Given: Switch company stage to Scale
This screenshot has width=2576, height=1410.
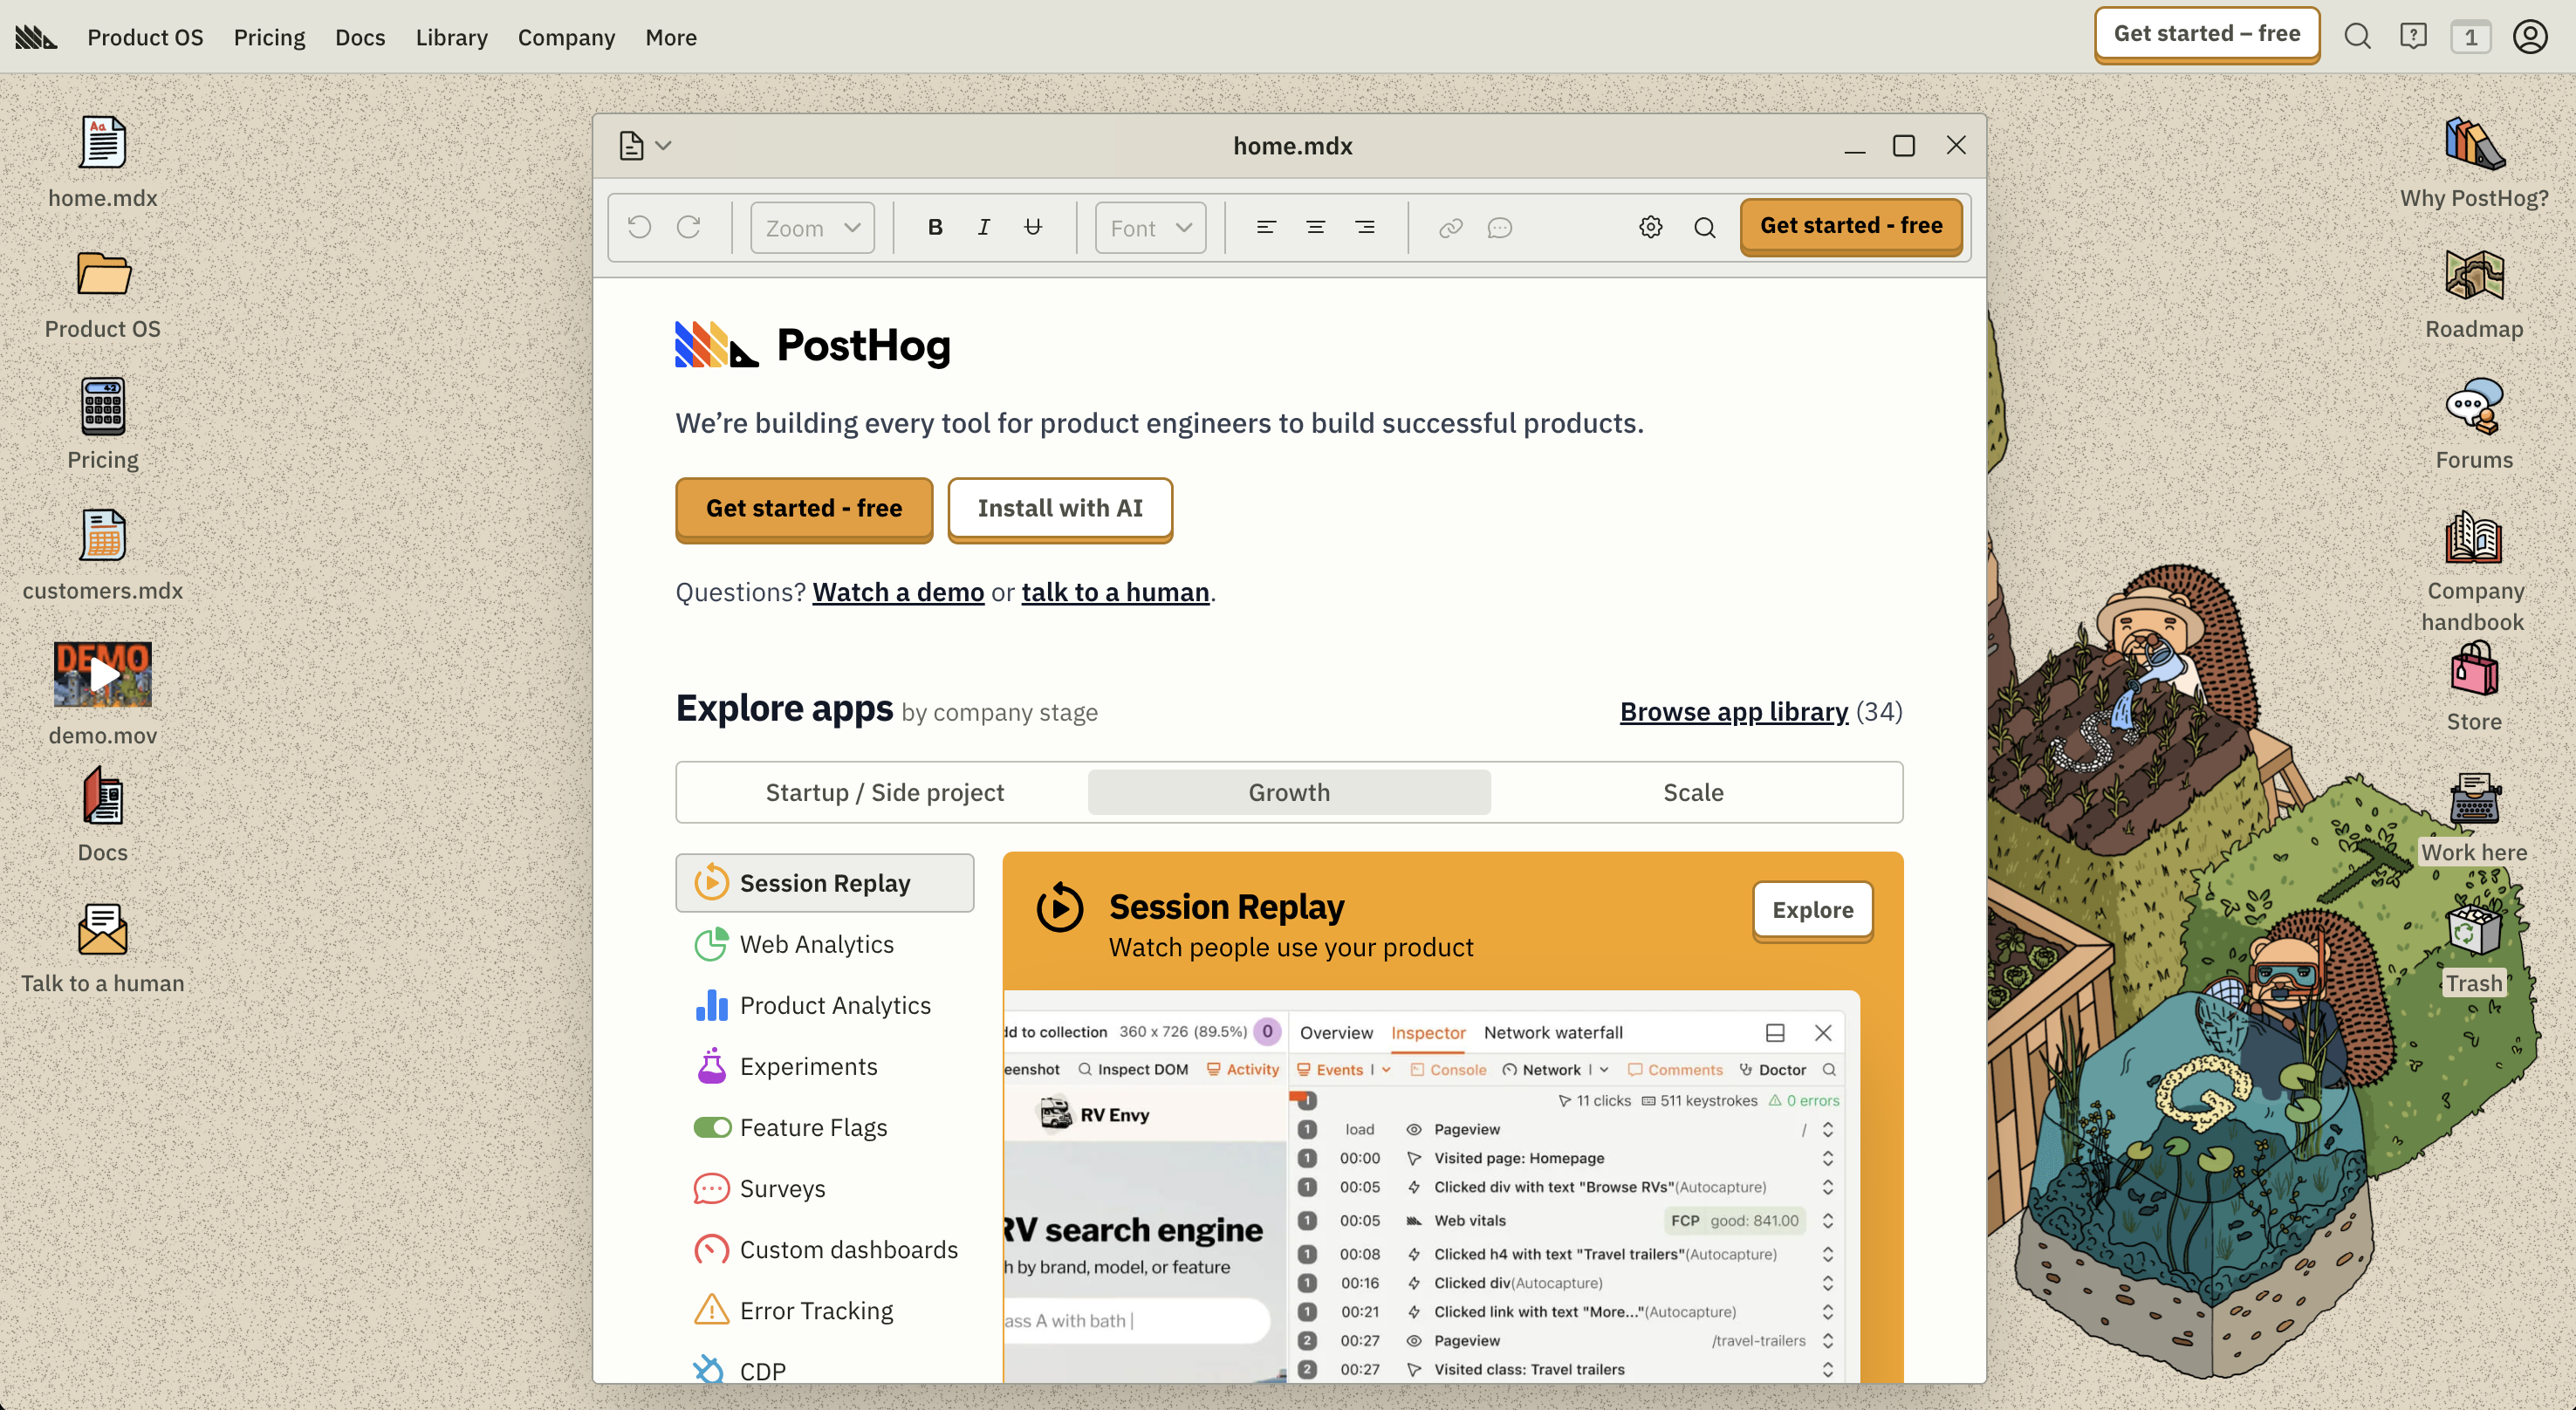Looking at the screenshot, I should coord(1692,793).
